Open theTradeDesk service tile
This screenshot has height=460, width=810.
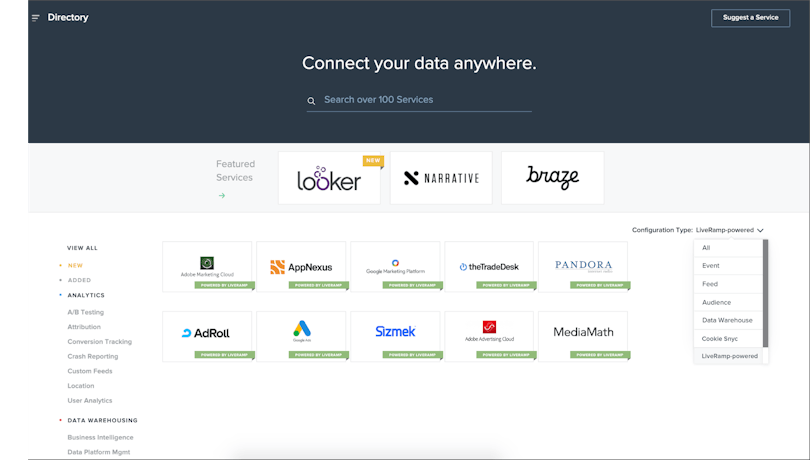(x=489, y=267)
